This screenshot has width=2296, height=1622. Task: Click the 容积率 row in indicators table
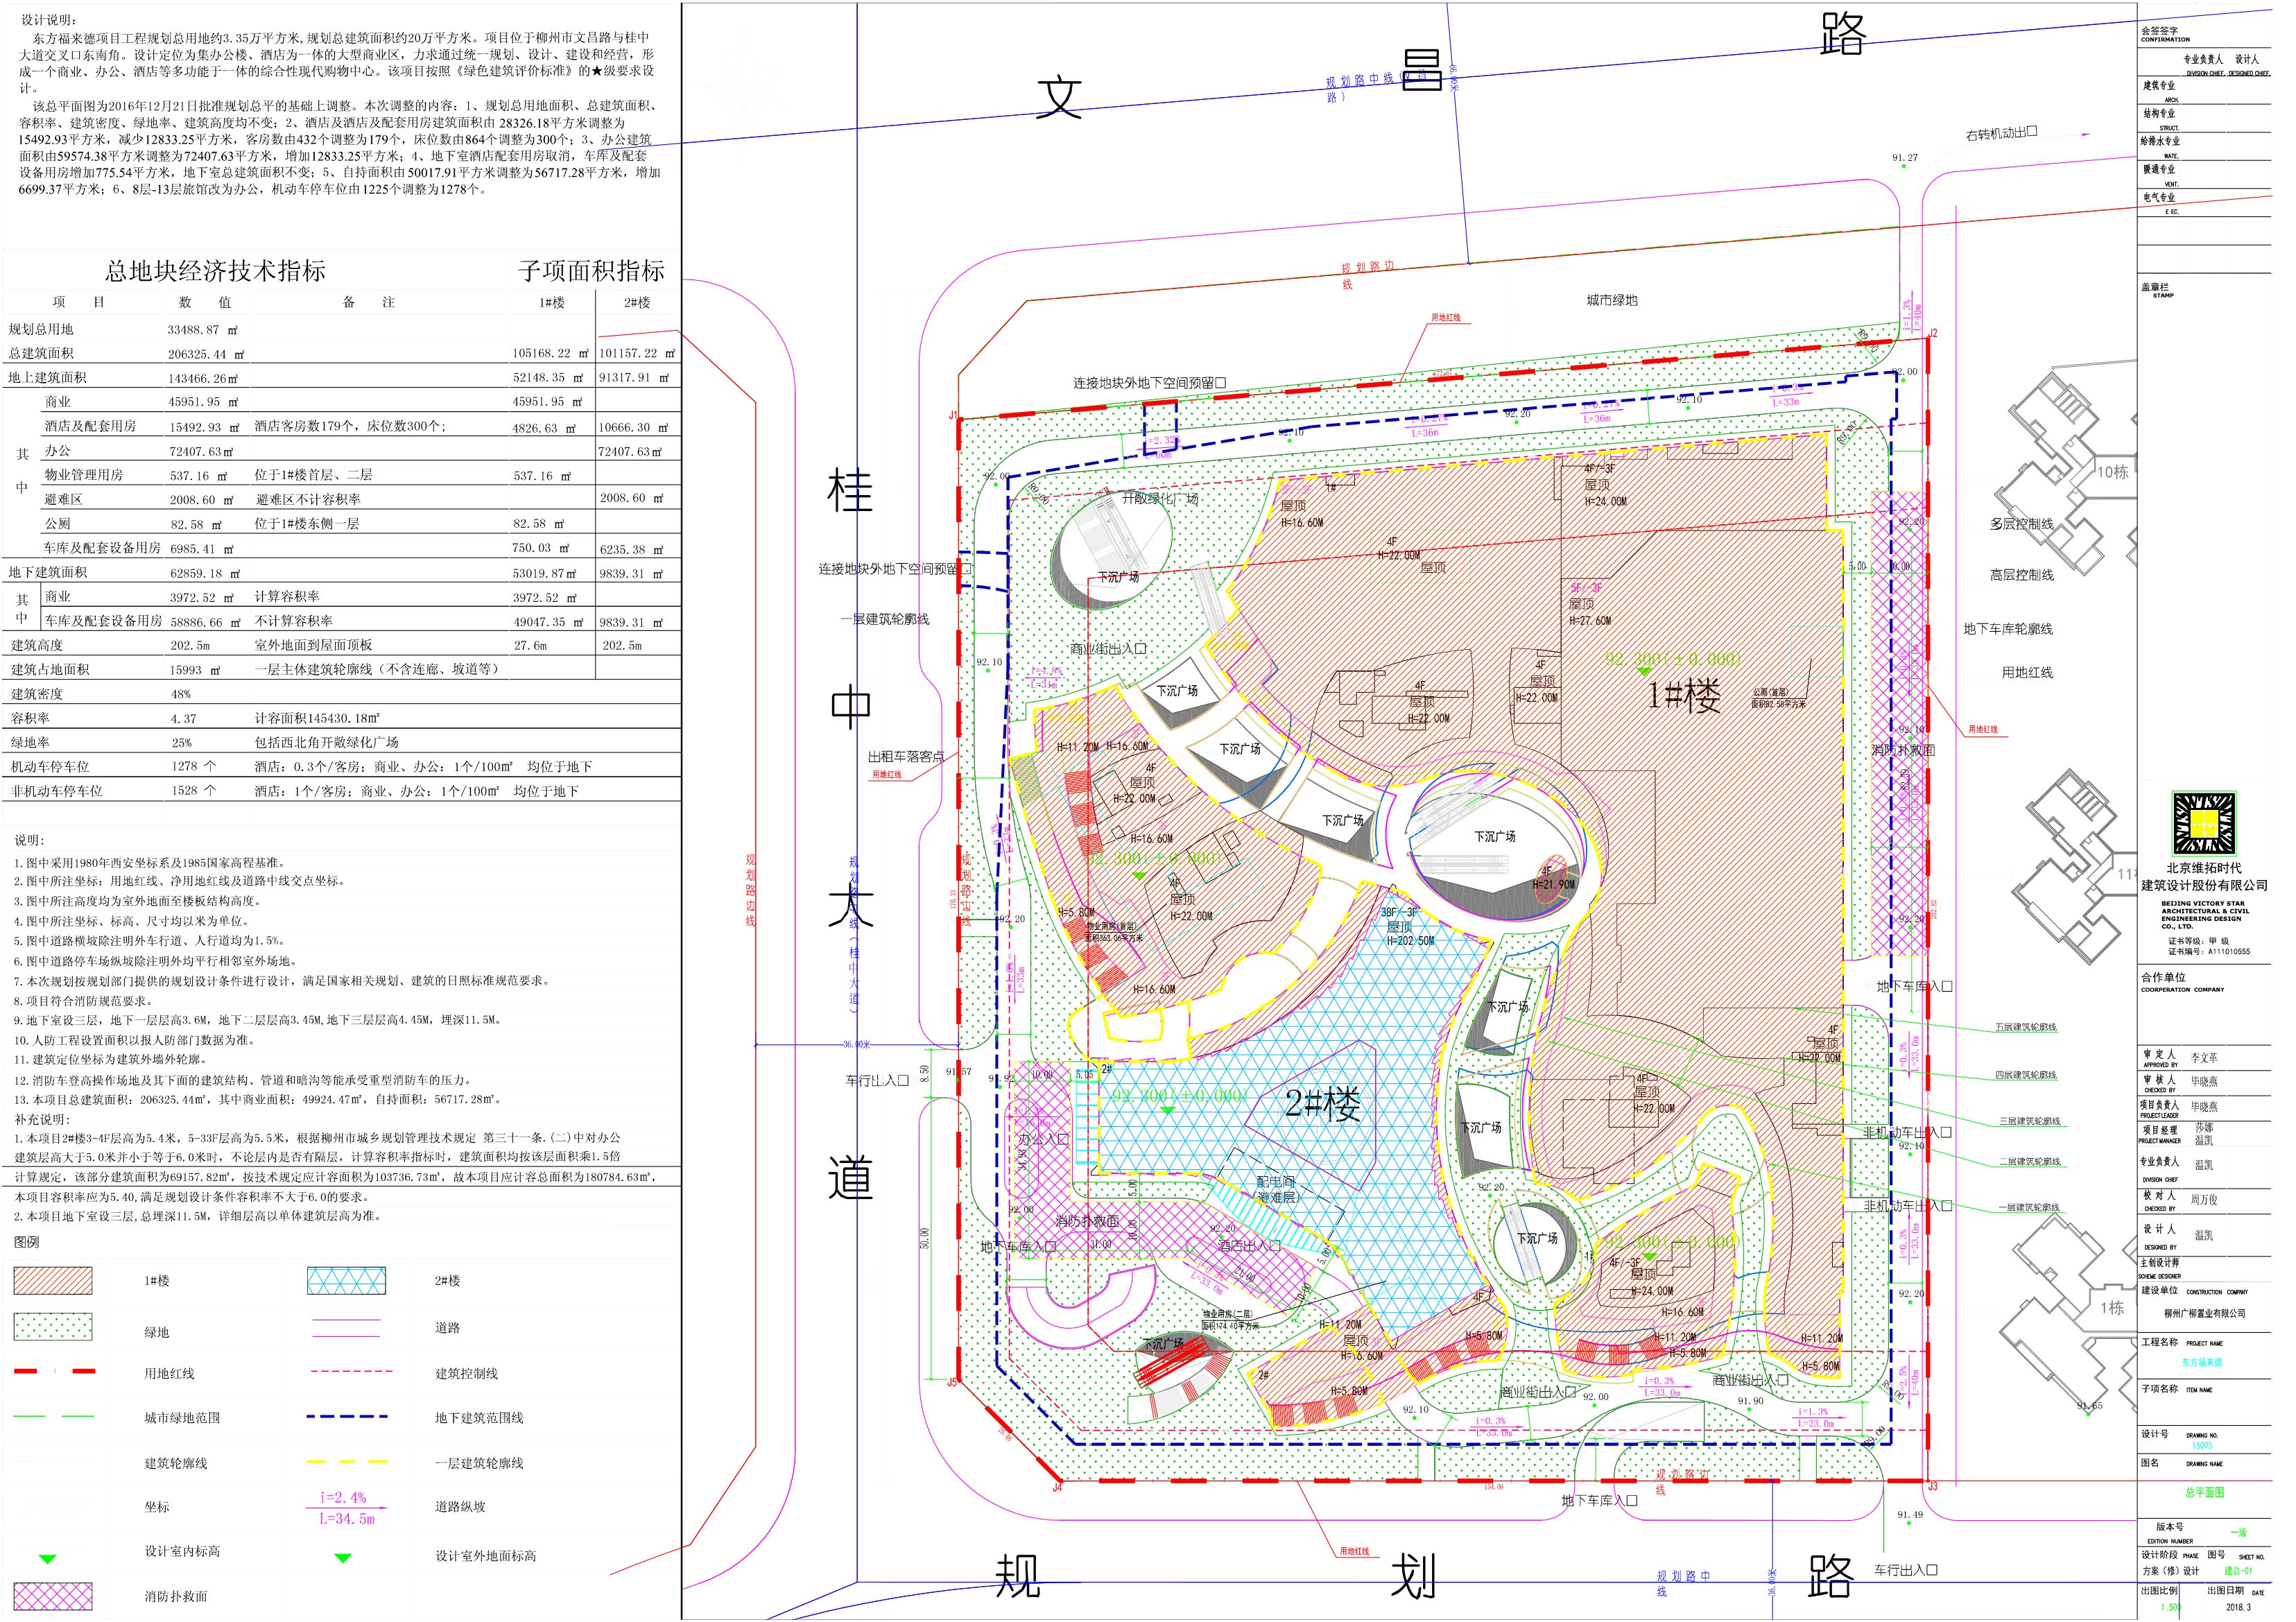pos(30,718)
